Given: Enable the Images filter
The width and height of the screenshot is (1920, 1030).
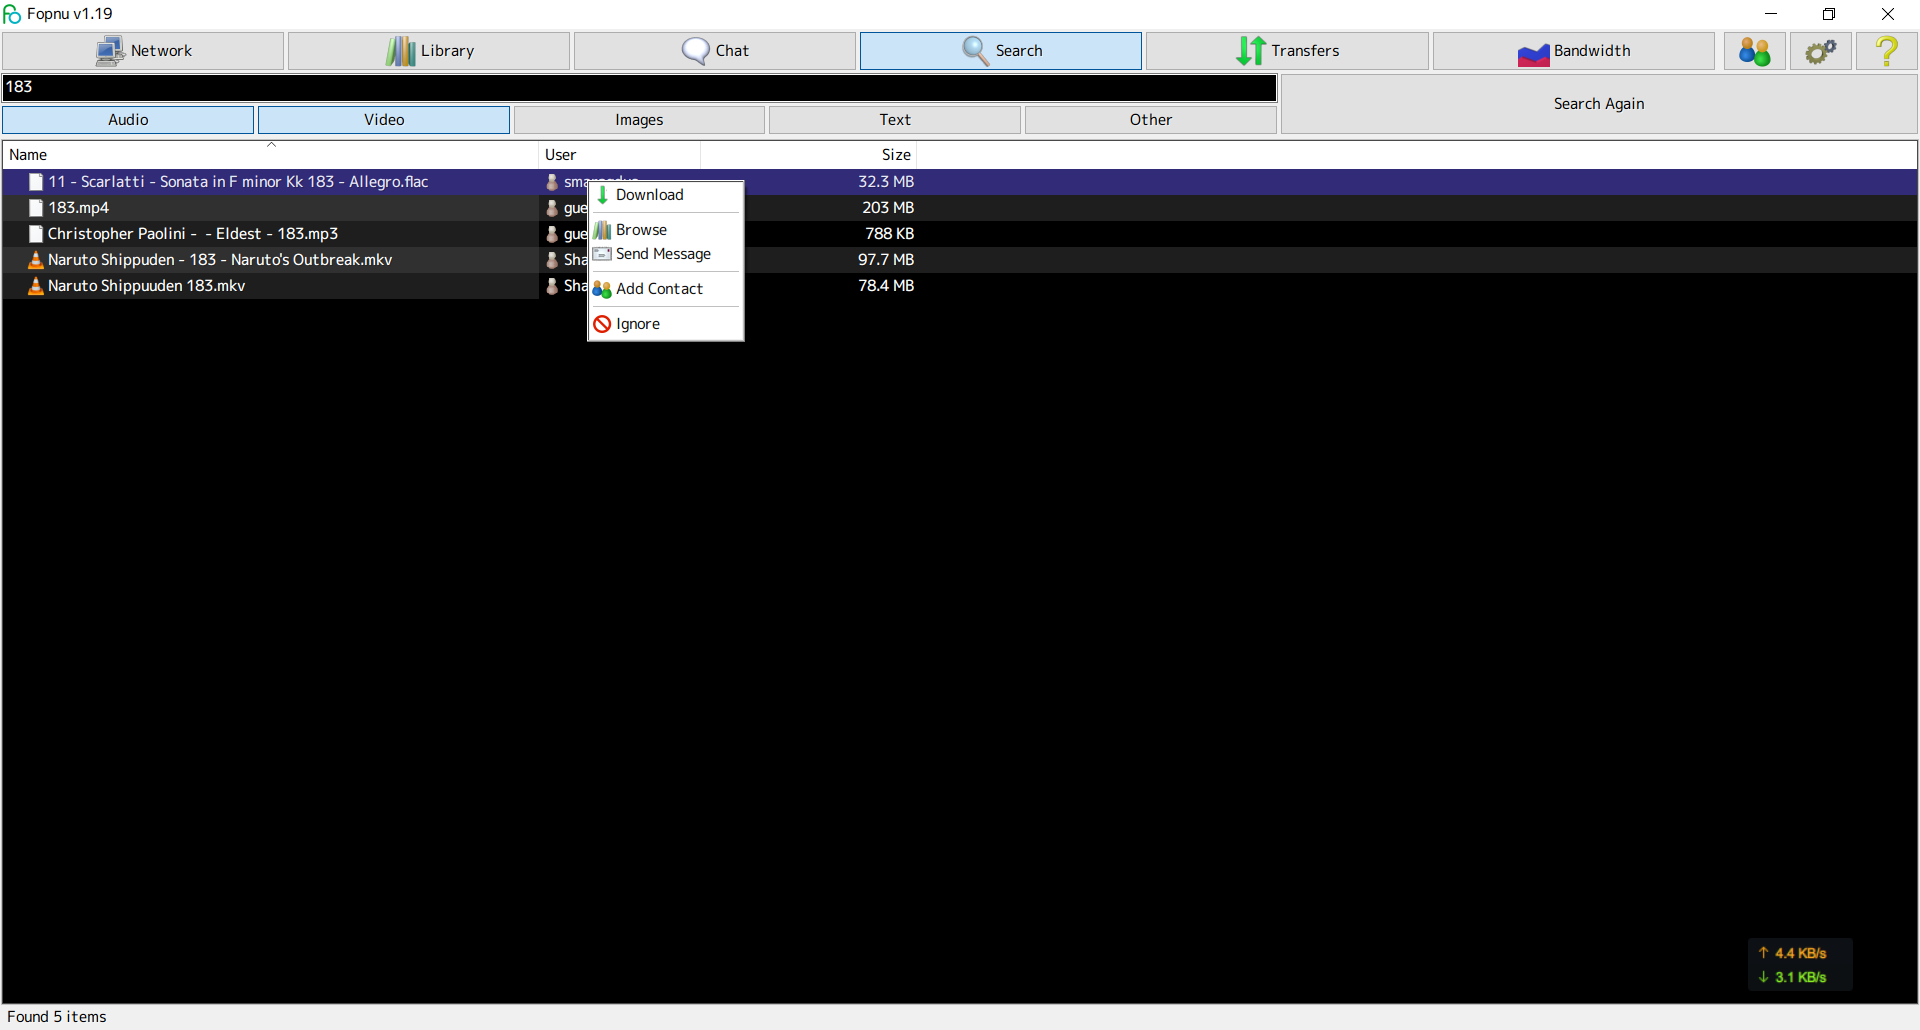Looking at the screenshot, I should [639, 120].
